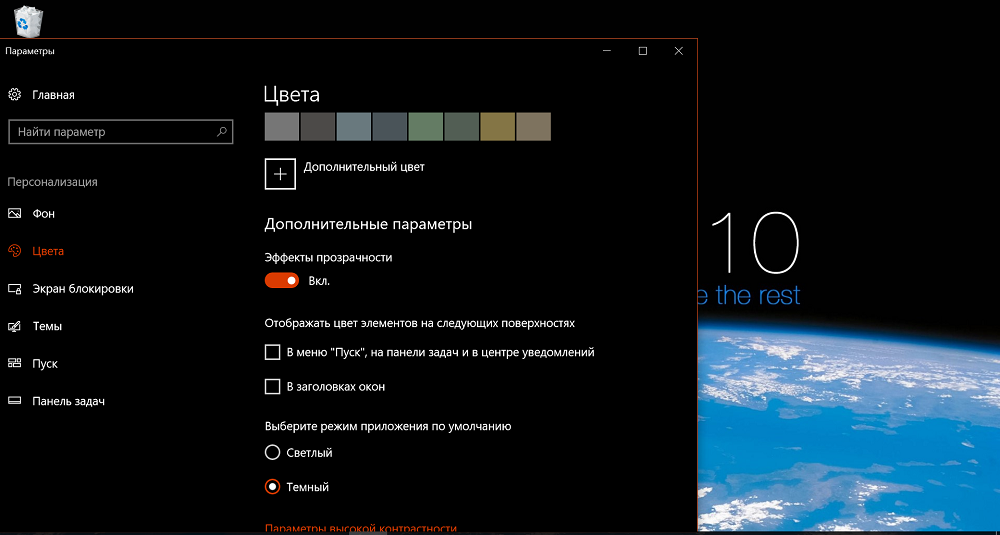The height and width of the screenshot is (535, 1000).
Task: Open the Recycle Bin desktop icon
Action: (x=29, y=20)
